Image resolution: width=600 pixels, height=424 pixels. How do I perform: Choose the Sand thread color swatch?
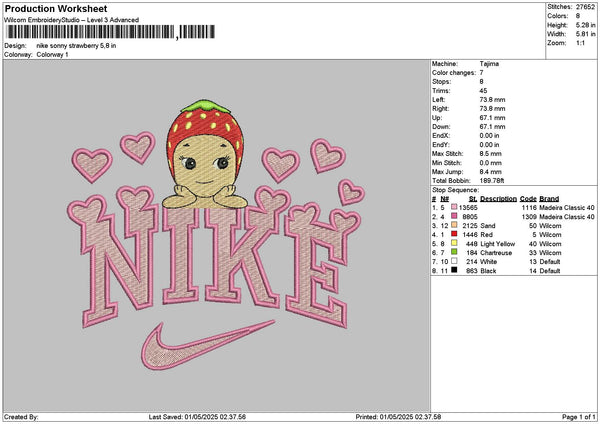click(x=453, y=226)
